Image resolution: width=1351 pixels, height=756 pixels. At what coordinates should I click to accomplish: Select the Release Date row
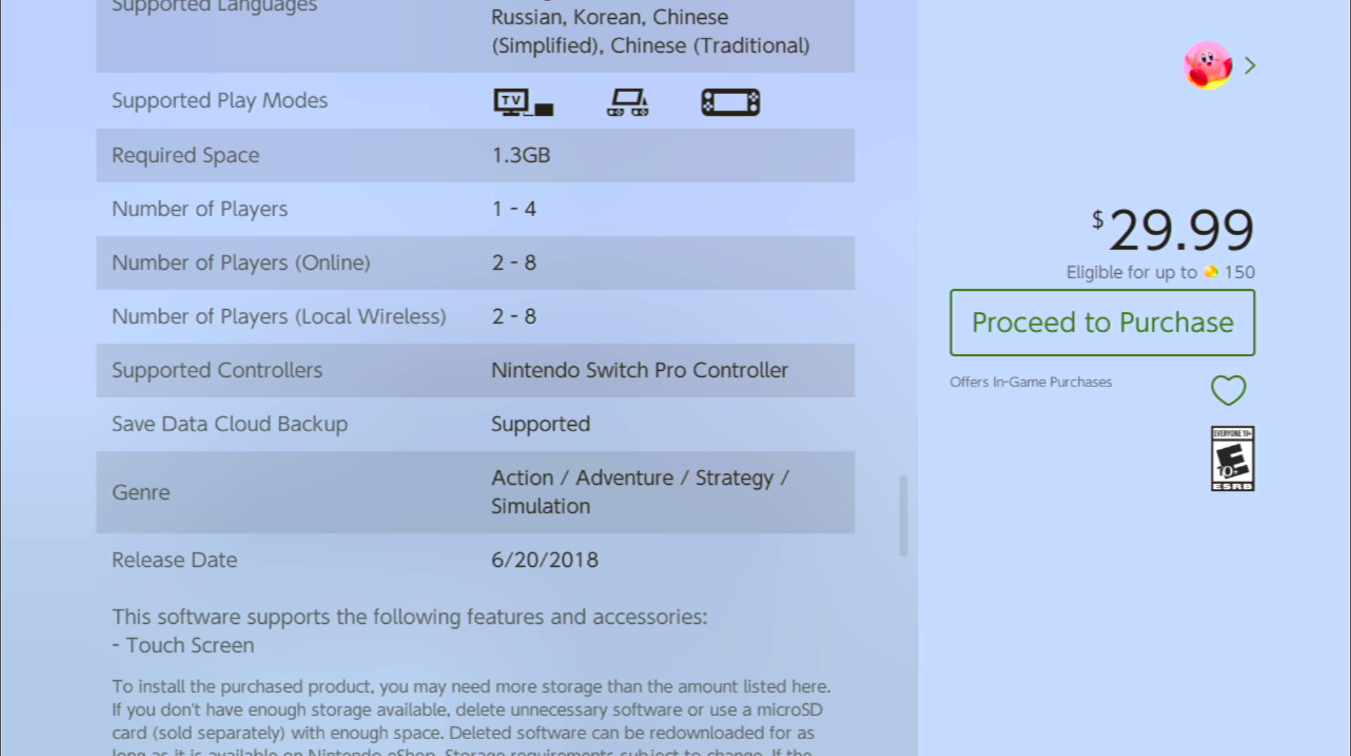click(475, 560)
